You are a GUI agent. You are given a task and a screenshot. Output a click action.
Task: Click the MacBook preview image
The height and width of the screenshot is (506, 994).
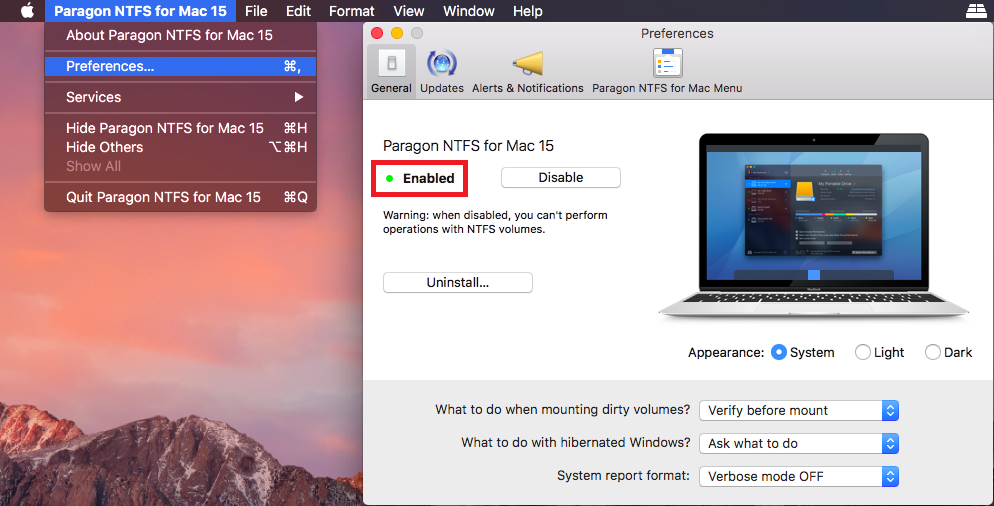click(813, 225)
